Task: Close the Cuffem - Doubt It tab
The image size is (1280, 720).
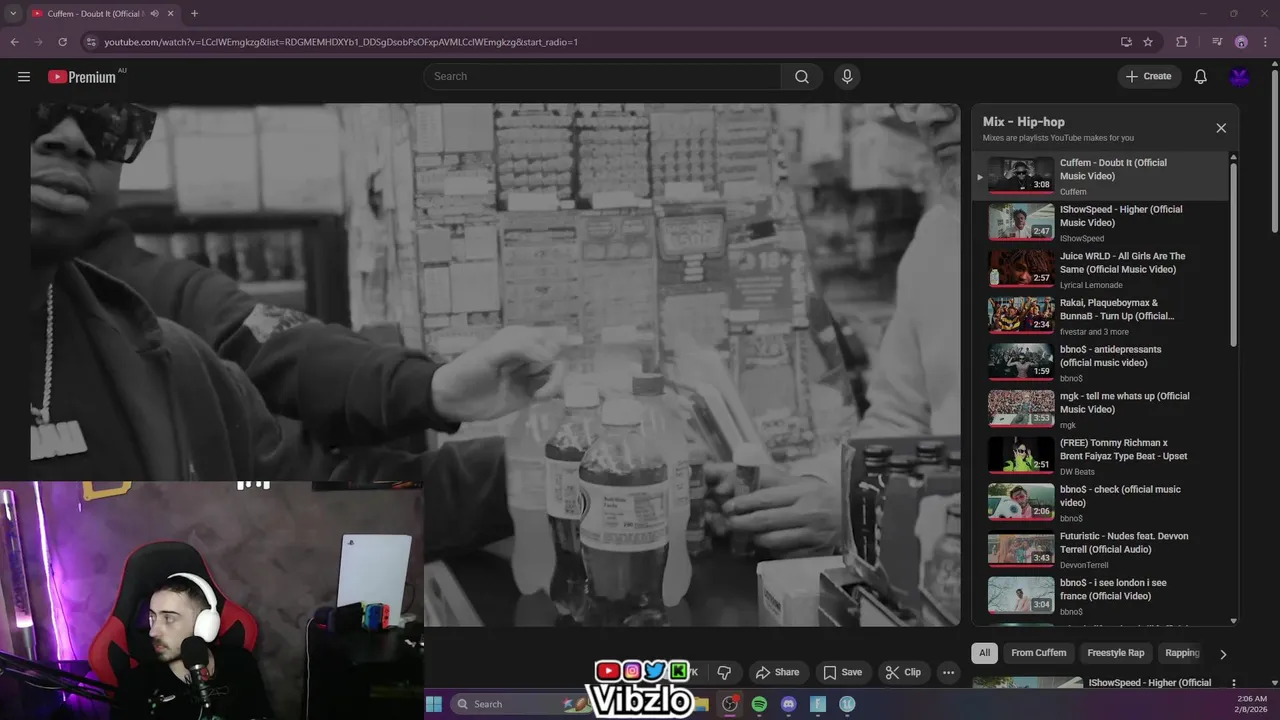Action: [x=171, y=13]
